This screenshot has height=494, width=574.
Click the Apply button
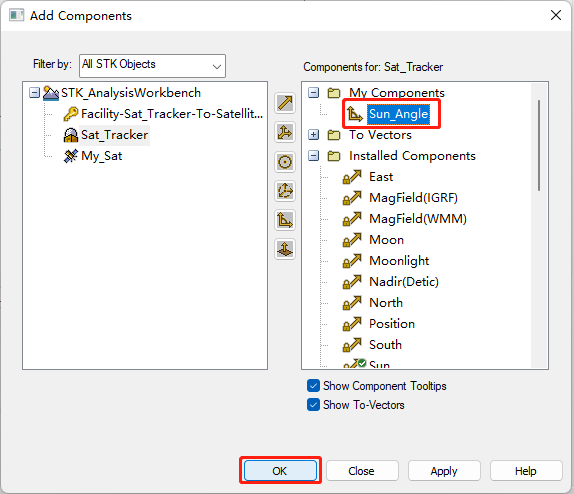(444, 471)
